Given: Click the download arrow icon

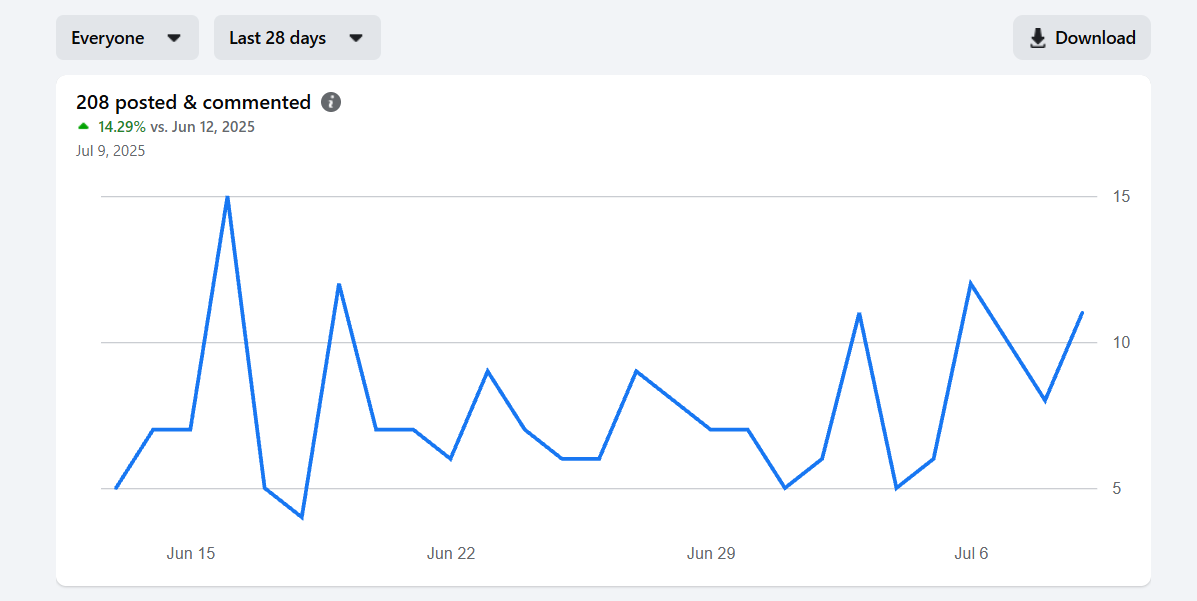Looking at the screenshot, I should (1038, 38).
